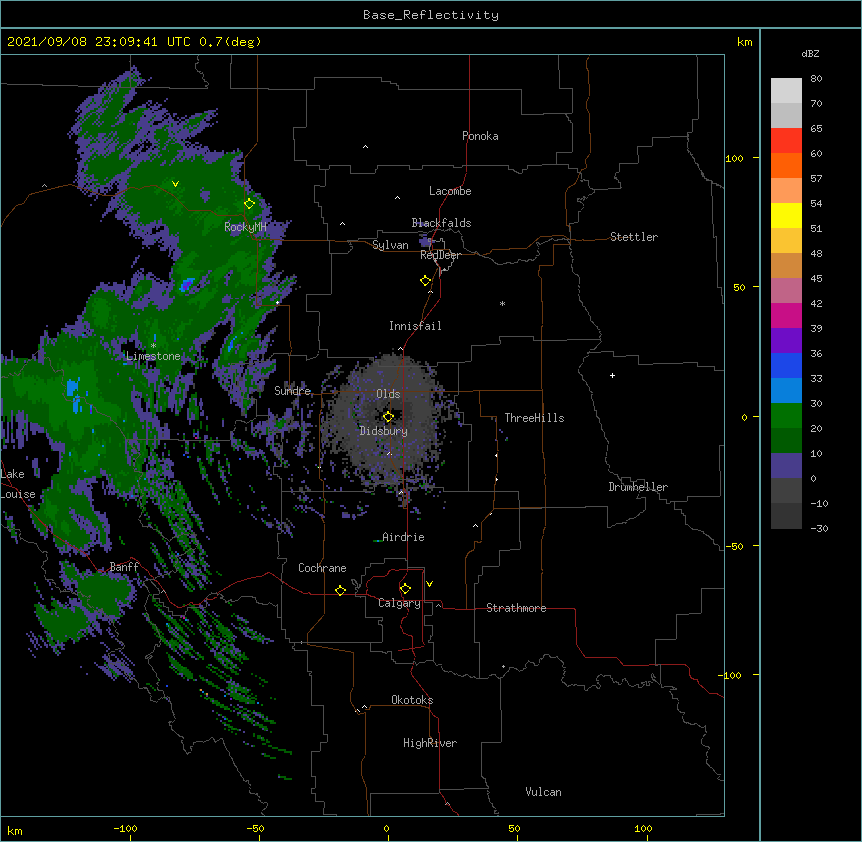Click the yellow 51-54 dBZ legend swatch
862x842 pixels.
tap(786, 215)
